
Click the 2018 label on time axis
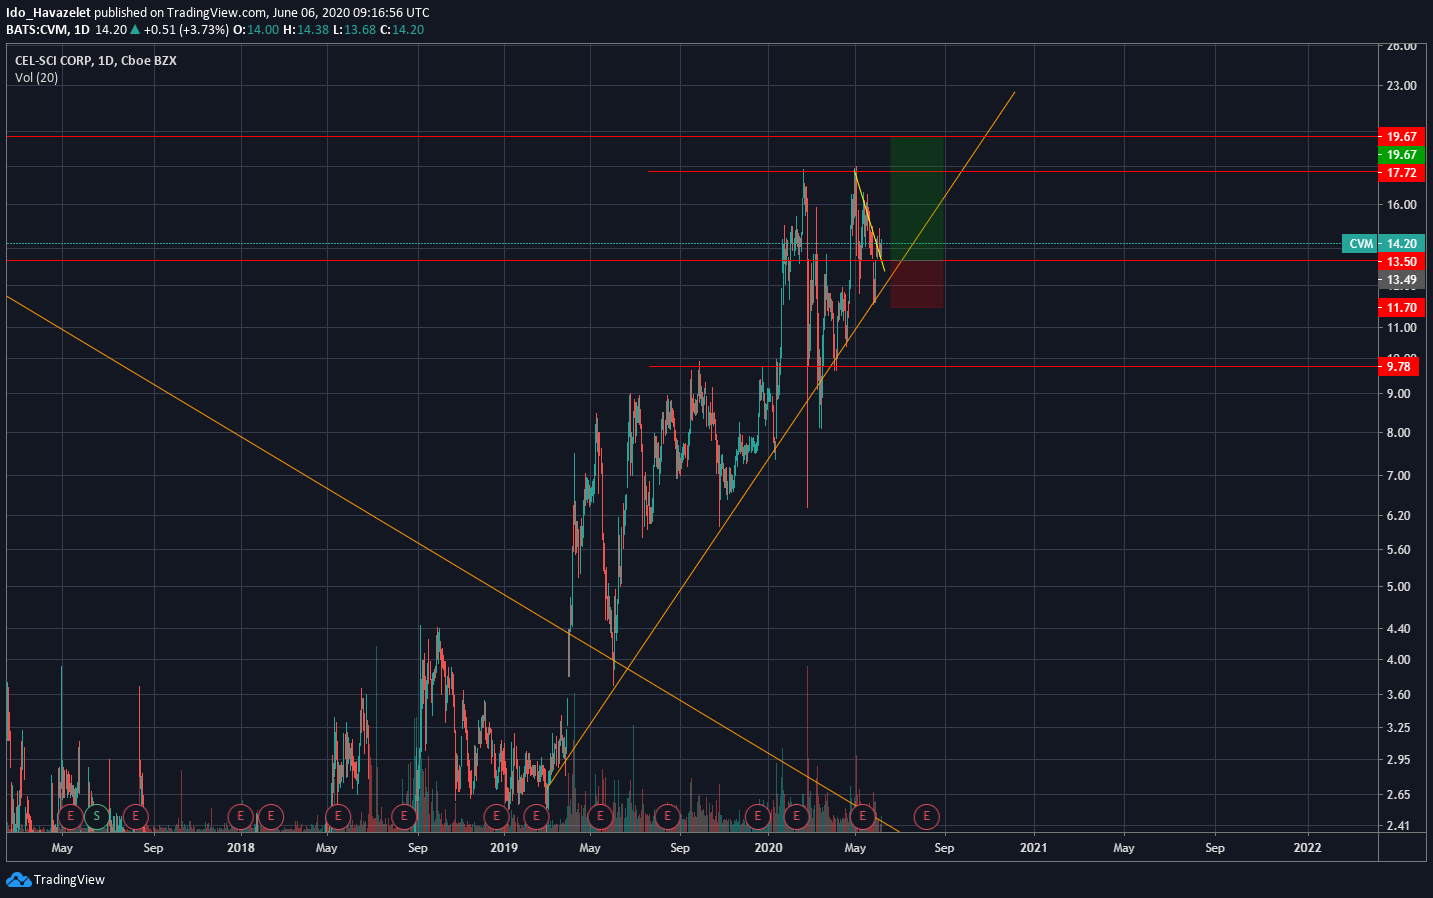click(x=241, y=848)
